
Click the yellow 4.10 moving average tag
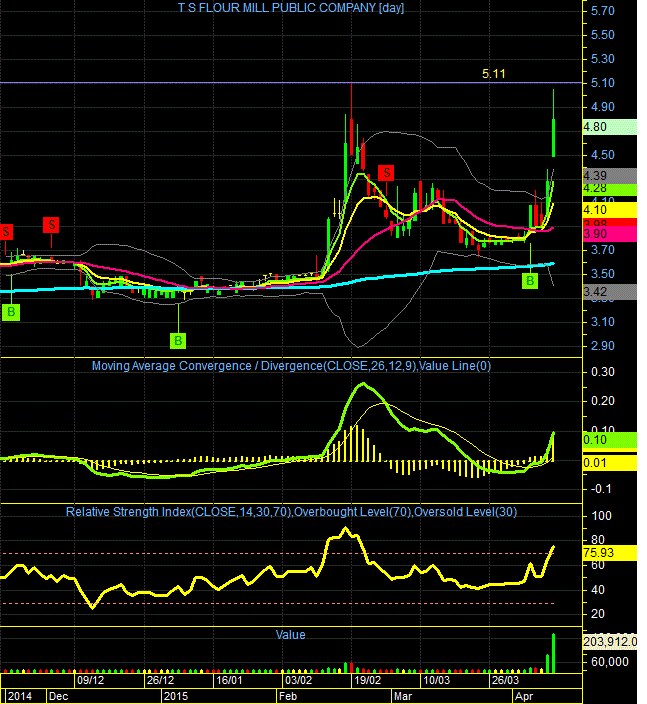[x=609, y=210]
